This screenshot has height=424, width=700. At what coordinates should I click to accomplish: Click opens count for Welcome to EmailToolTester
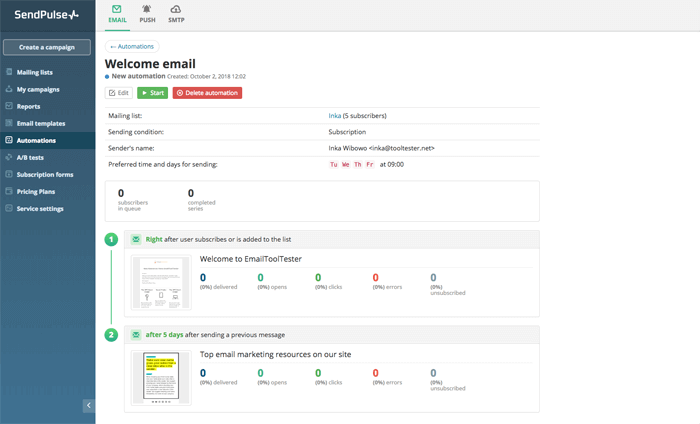click(260, 278)
